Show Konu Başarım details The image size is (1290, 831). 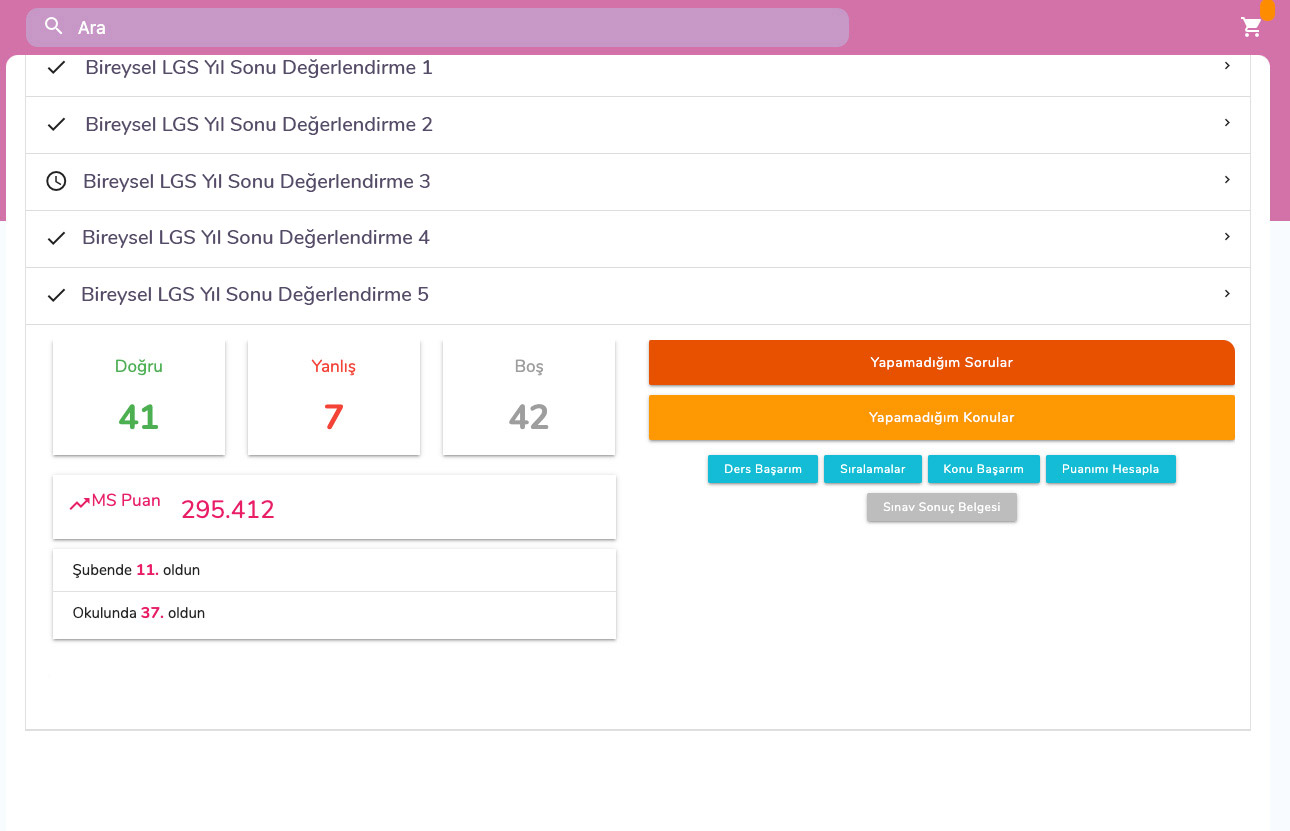983,469
